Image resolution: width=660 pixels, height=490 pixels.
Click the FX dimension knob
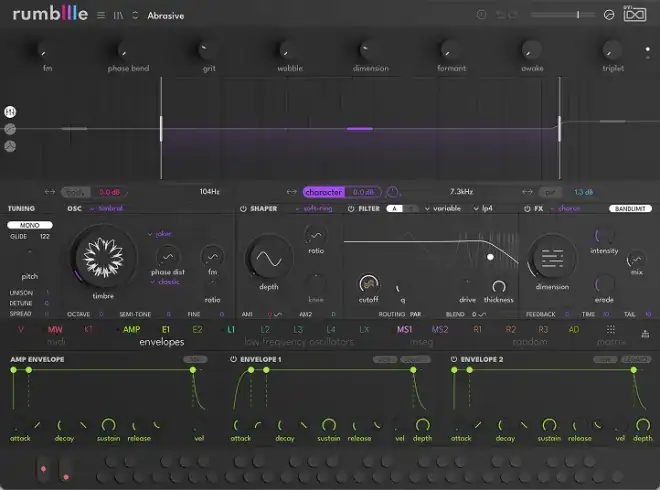552,258
